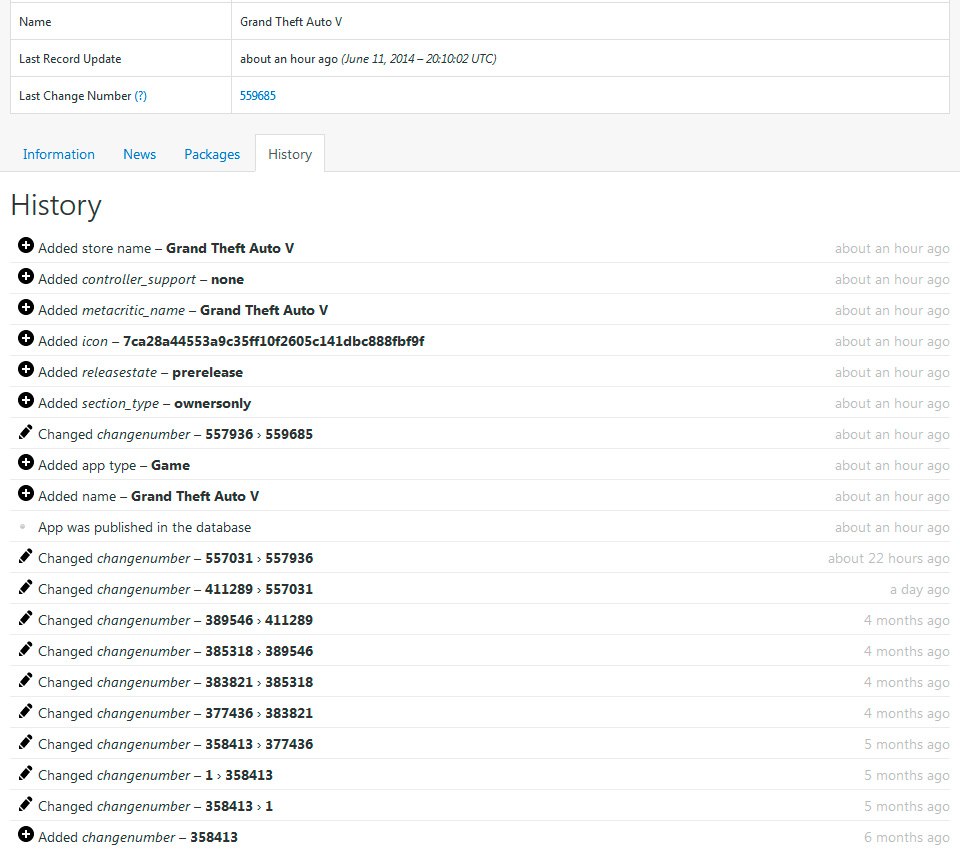Click plus icon beside Added changenumber 358413
Viewport: 960px width, 860px height.
(26, 834)
